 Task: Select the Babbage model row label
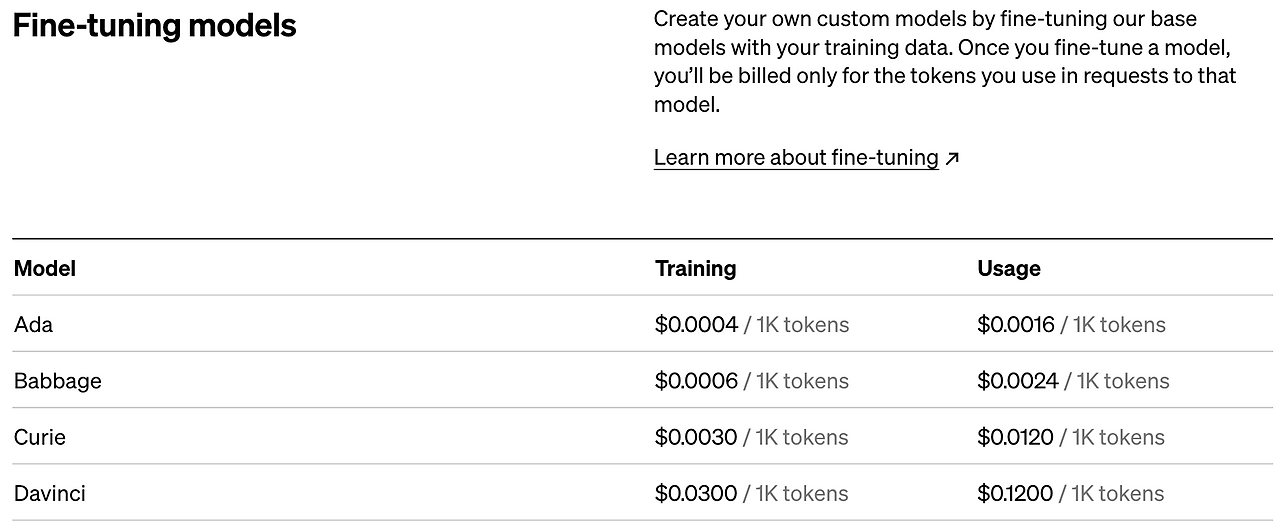(x=58, y=381)
